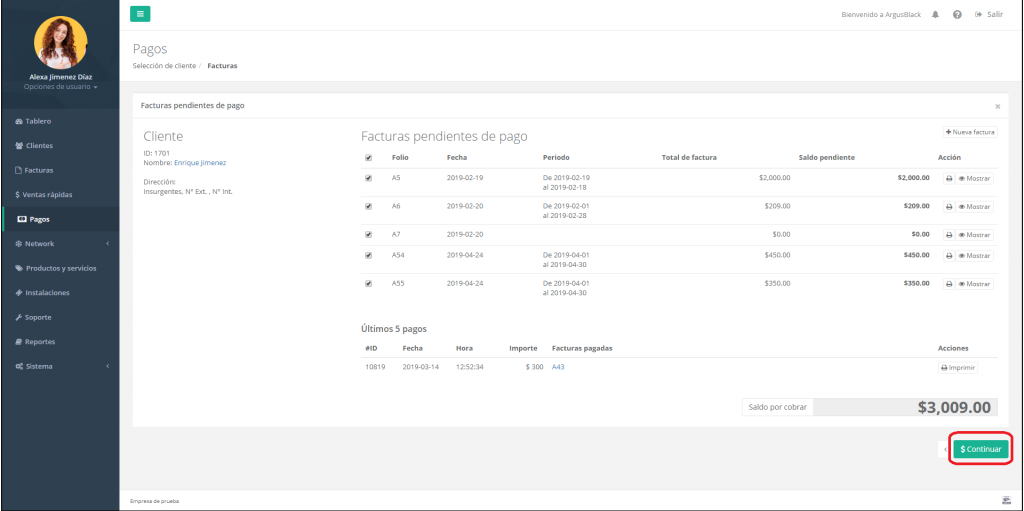1024x511 pixels.
Task: Select Pagos in the sidebar
Action: click(x=33, y=220)
